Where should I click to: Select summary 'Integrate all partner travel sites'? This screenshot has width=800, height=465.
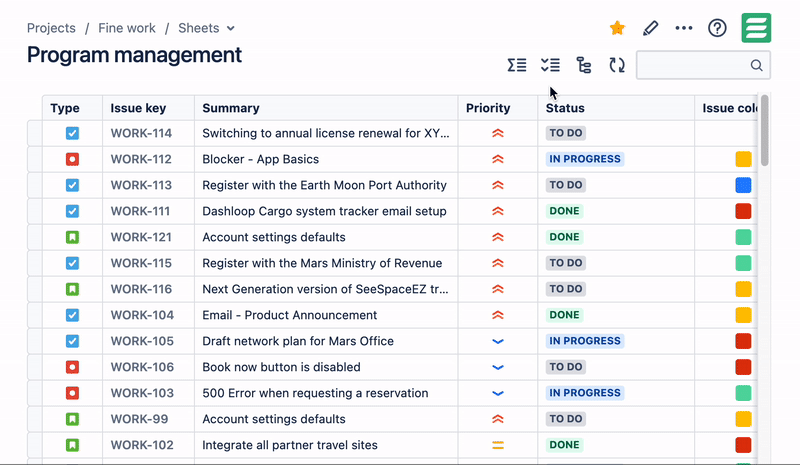pos(290,445)
